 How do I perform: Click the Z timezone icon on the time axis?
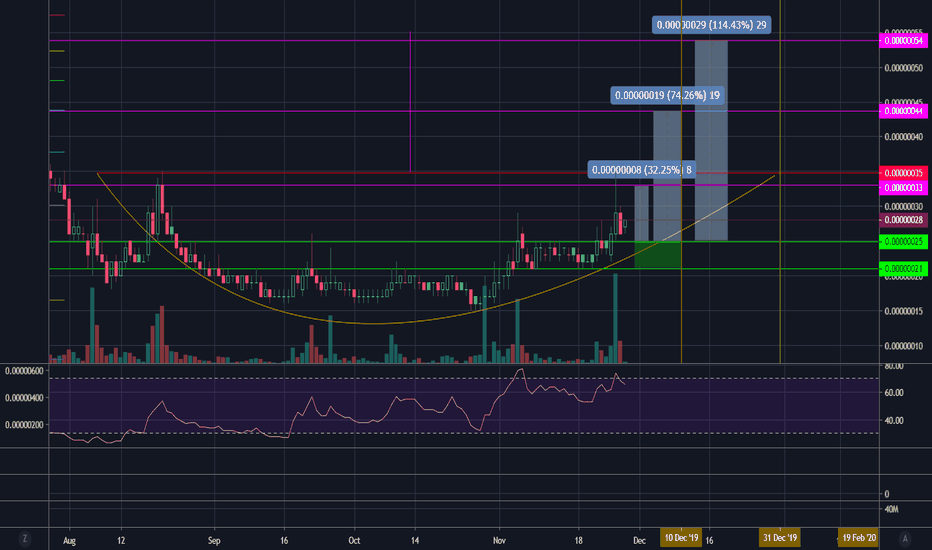(x=24, y=539)
